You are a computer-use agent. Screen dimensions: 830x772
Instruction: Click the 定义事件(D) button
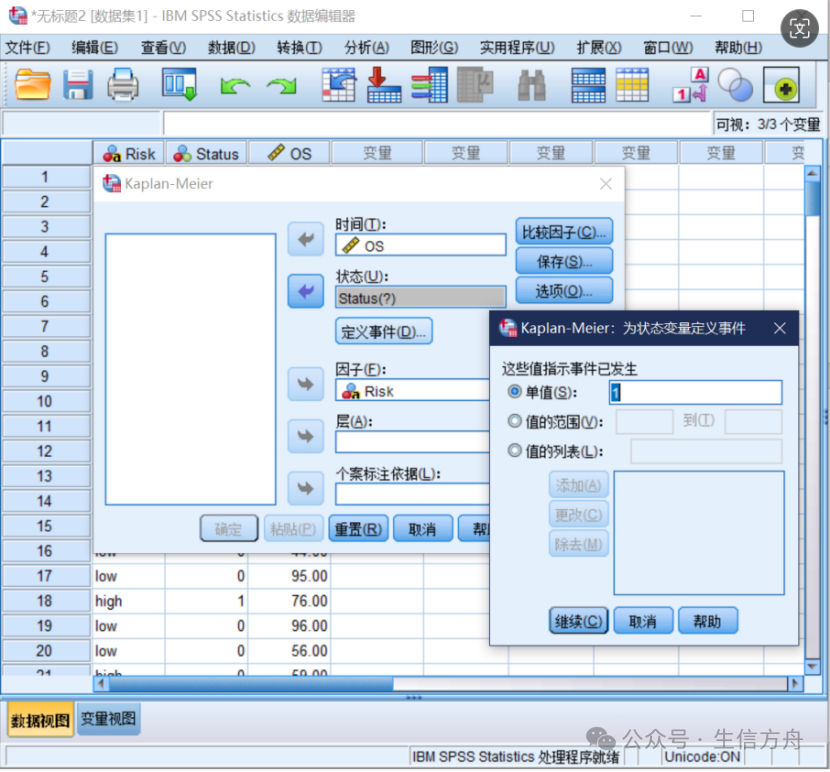click(x=384, y=331)
